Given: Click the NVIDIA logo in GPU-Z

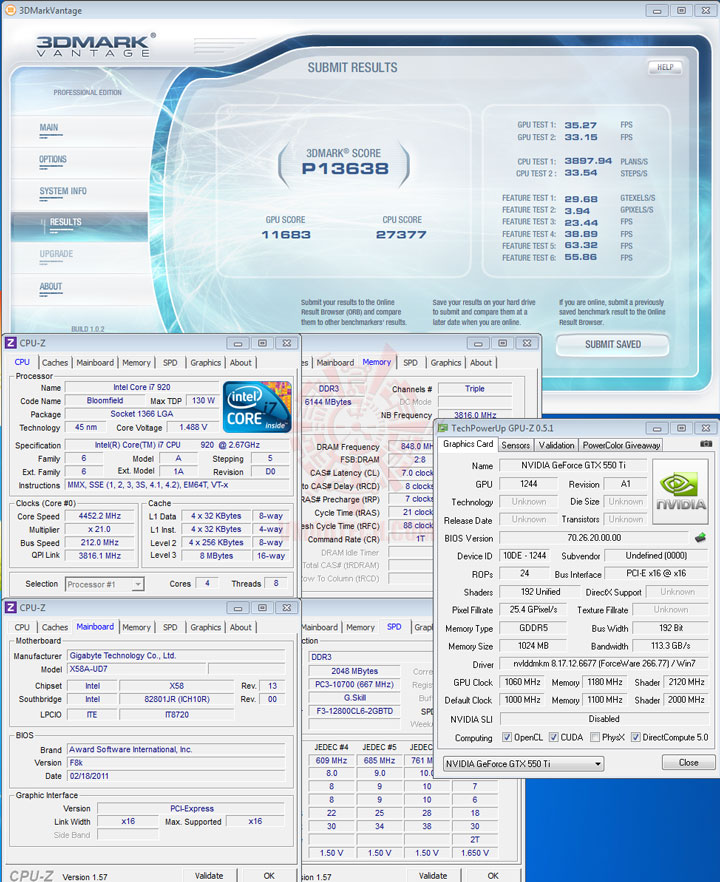Looking at the screenshot, I should (x=681, y=492).
